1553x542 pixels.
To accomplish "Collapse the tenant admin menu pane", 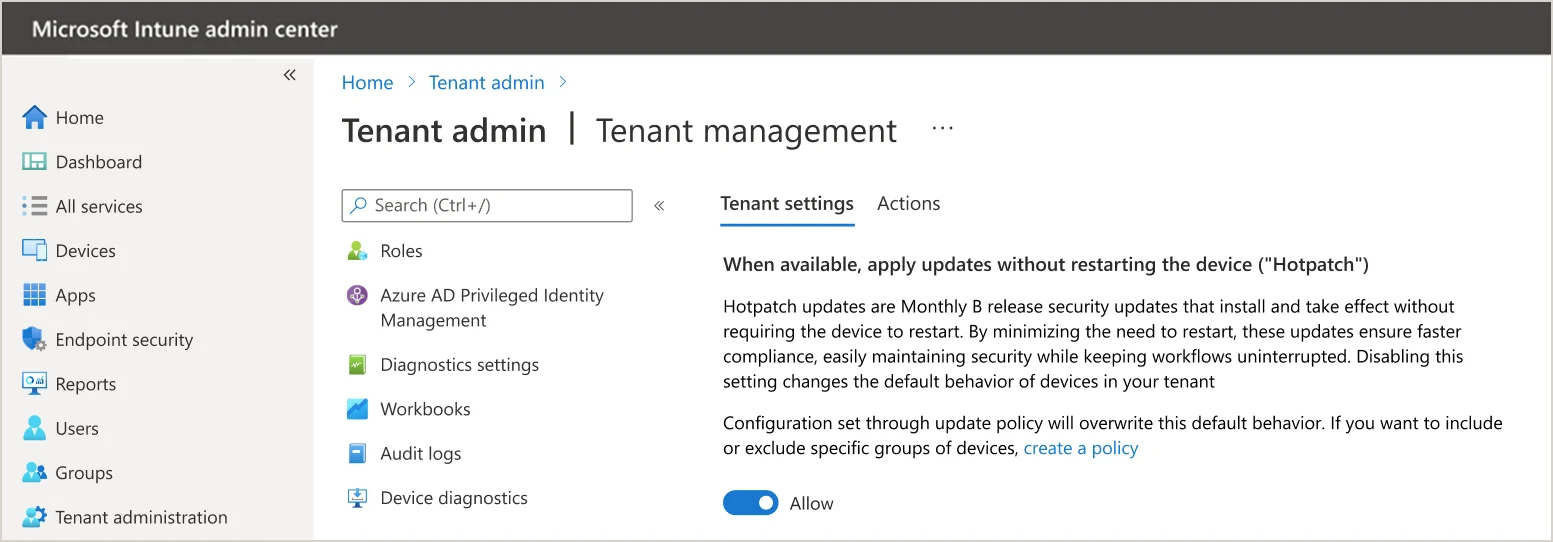I will pos(659,206).
